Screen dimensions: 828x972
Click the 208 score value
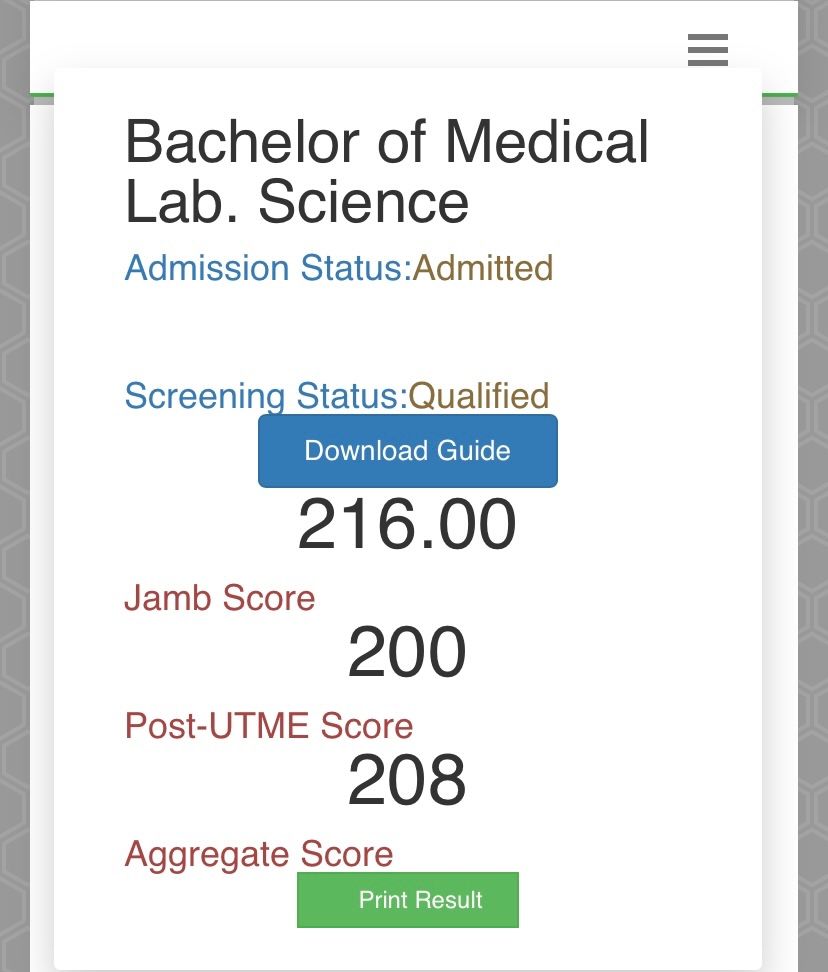click(407, 781)
